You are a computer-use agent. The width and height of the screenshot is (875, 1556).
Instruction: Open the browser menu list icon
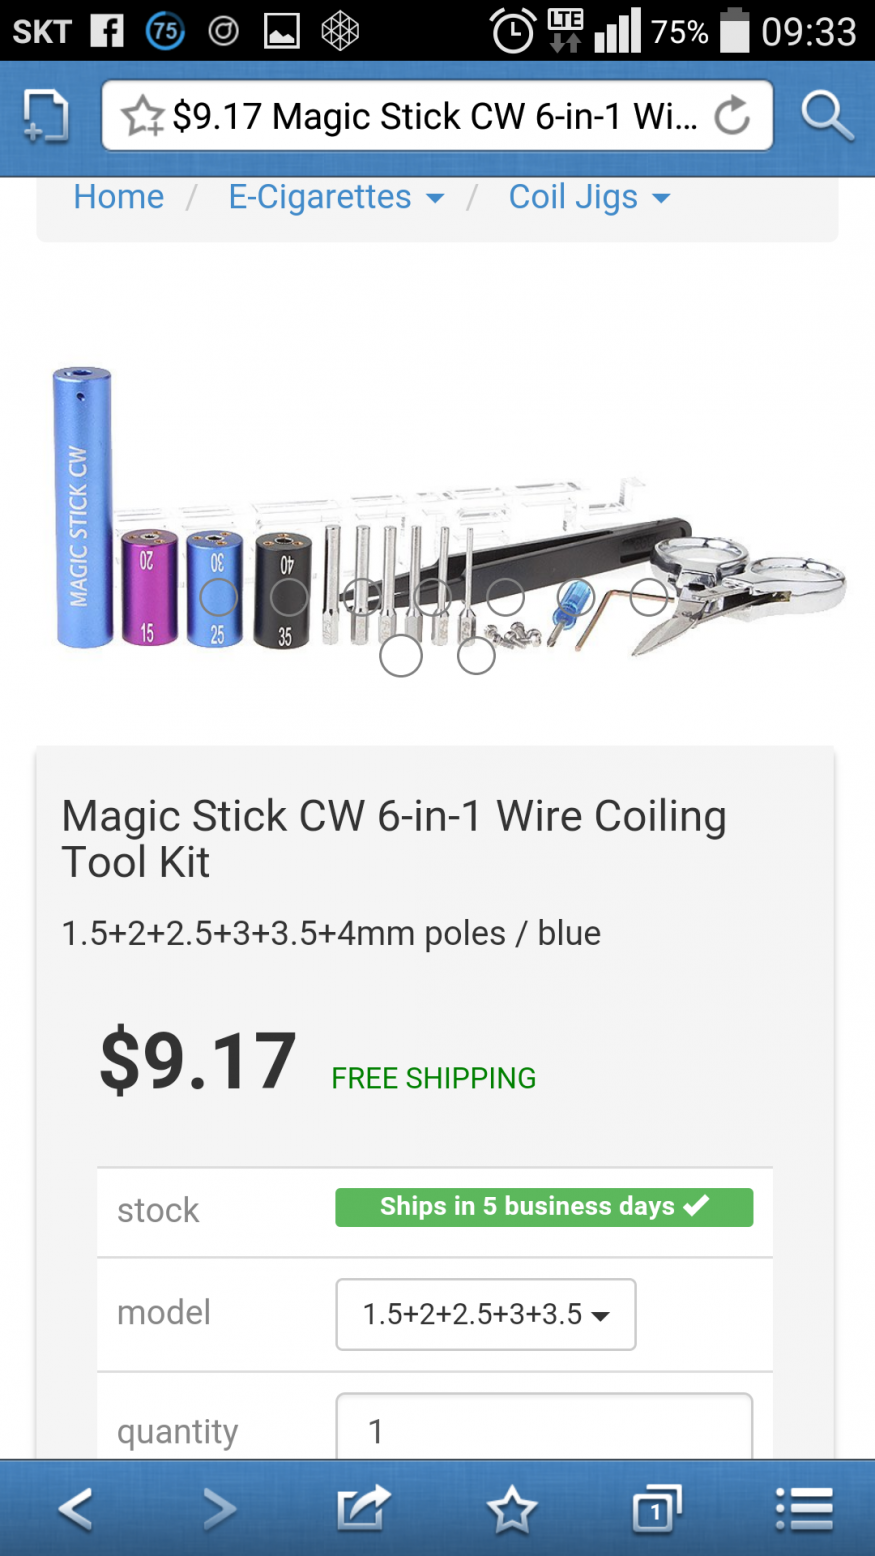[x=804, y=1508]
